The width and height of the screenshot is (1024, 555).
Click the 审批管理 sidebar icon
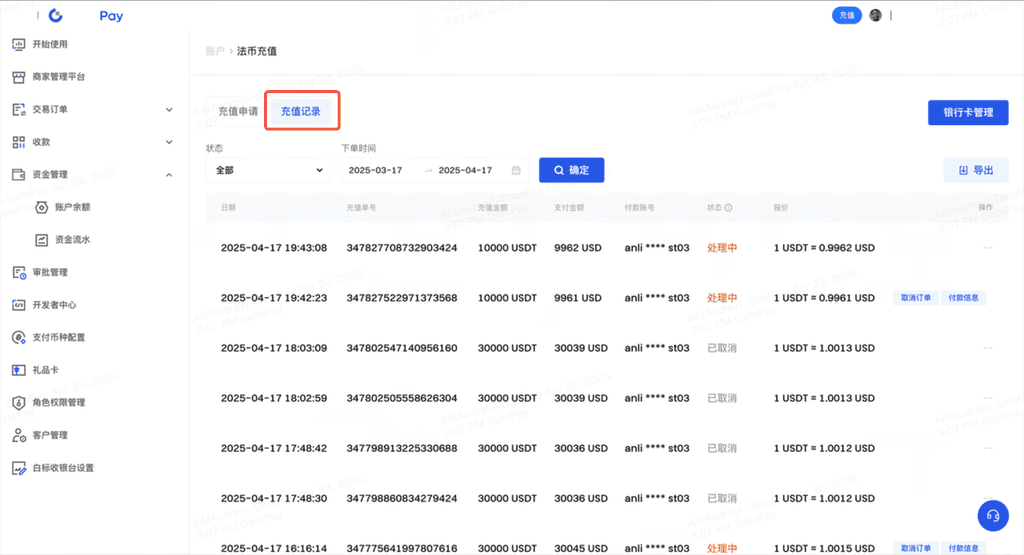[18, 272]
